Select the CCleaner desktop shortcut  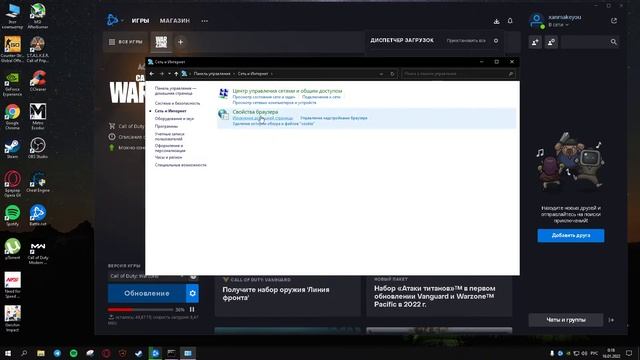click(38, 81)
